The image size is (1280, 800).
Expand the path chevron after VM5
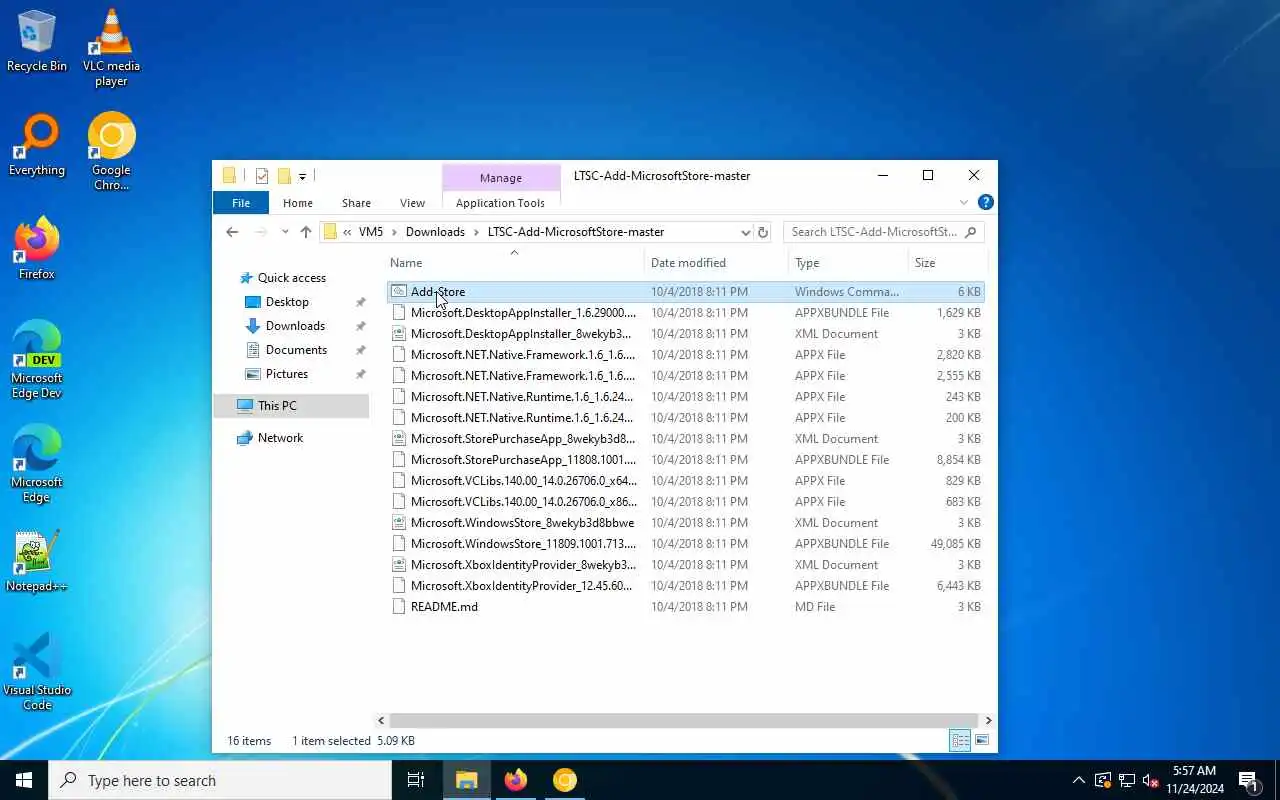394,232
